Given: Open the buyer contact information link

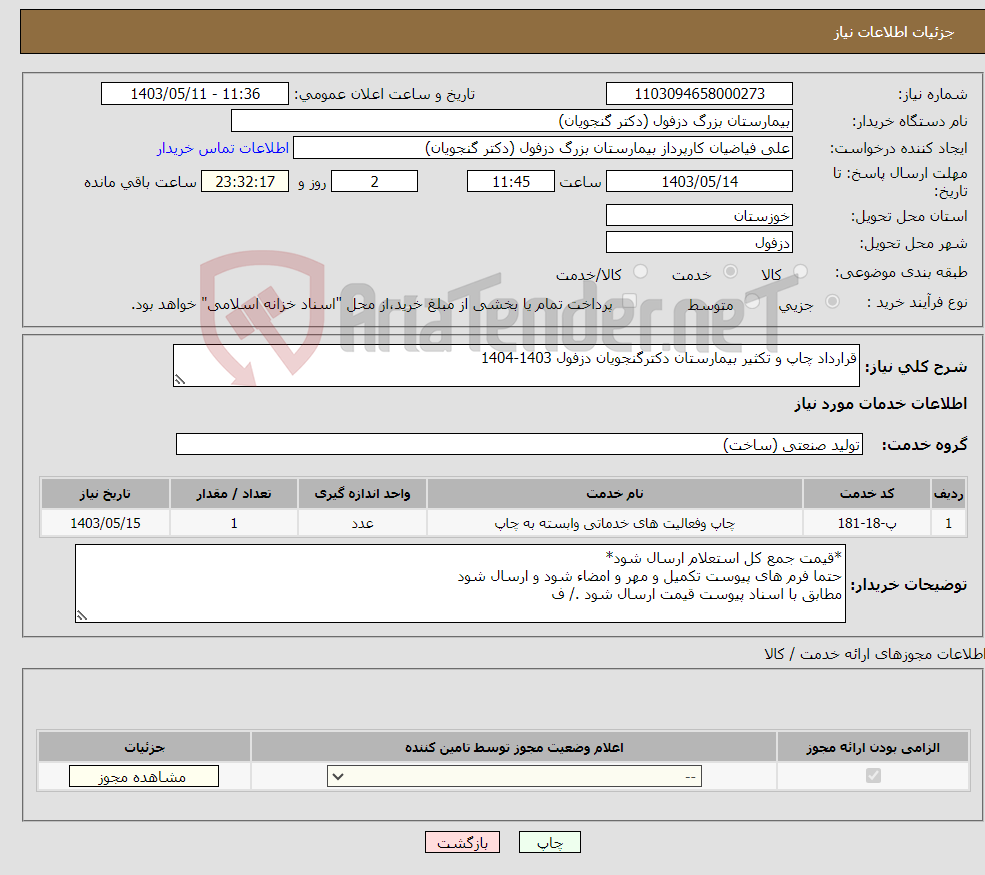Looking at the screenshot, I should pyautogui.click(x=223, y=148).
